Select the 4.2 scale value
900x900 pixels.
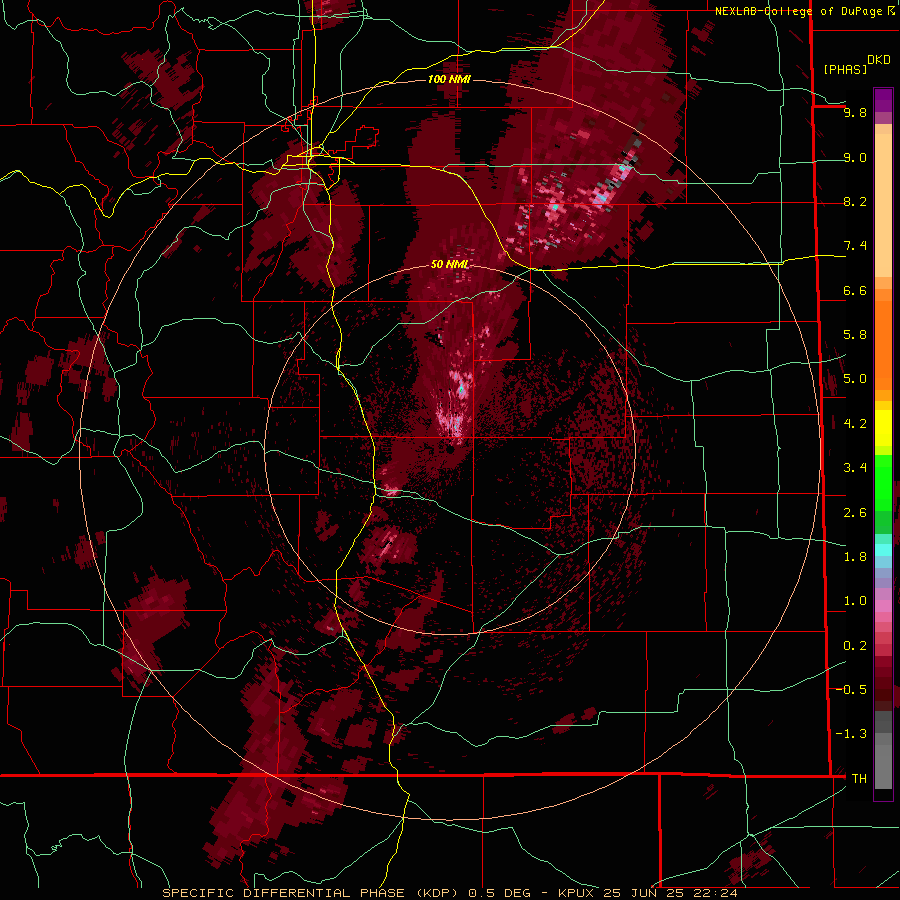[855, 424]
